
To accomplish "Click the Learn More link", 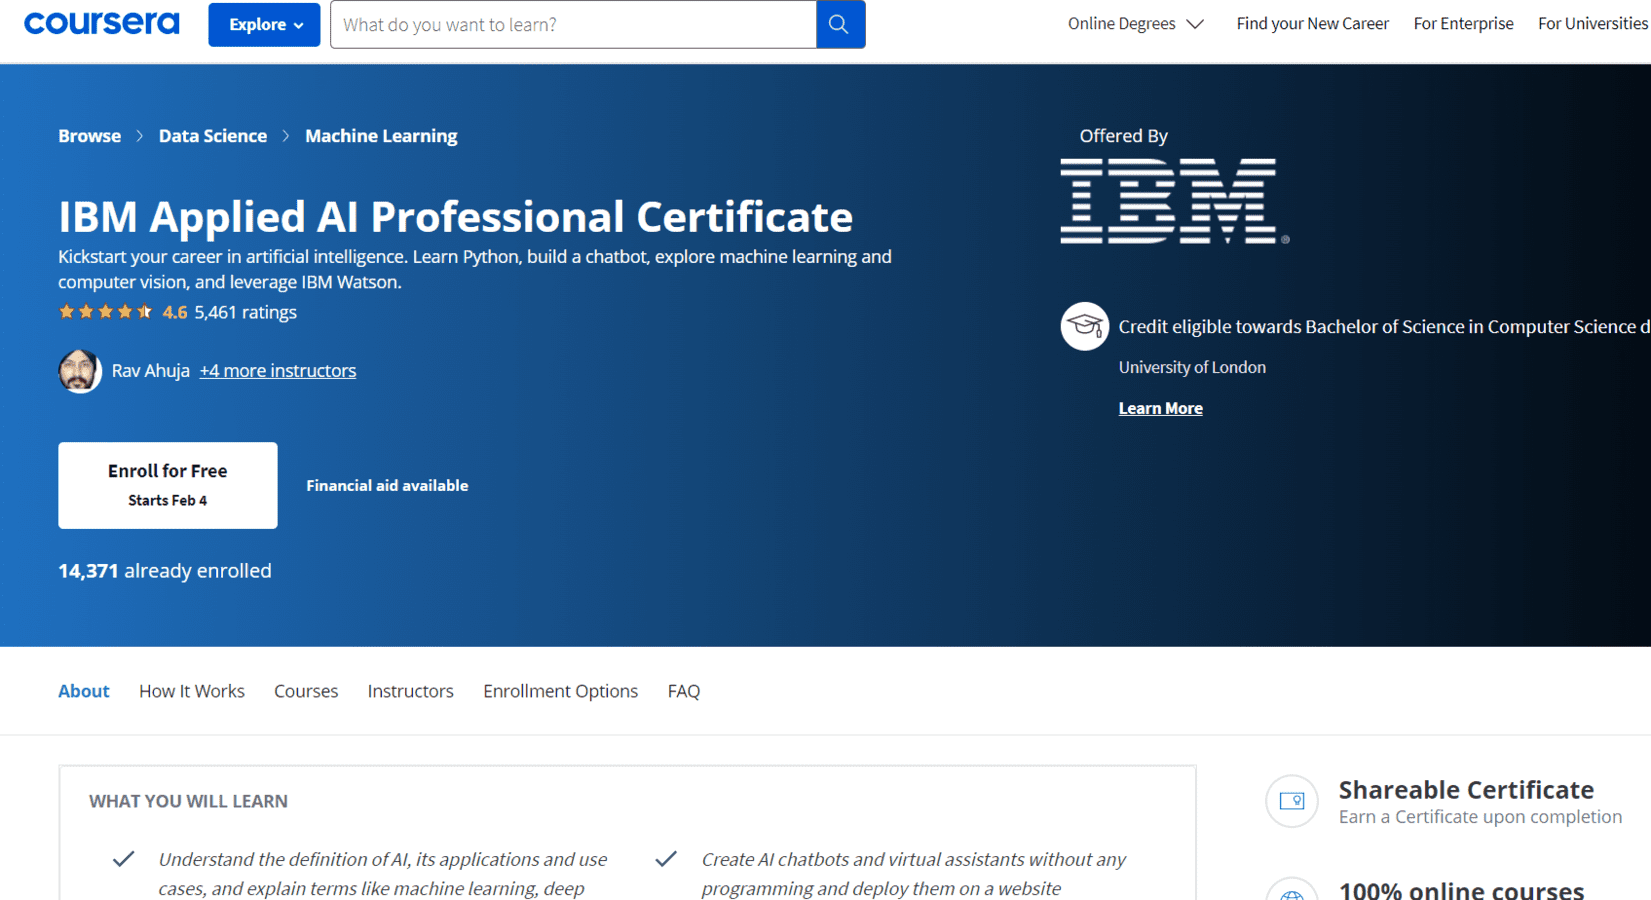I will tap(1160, 408).
